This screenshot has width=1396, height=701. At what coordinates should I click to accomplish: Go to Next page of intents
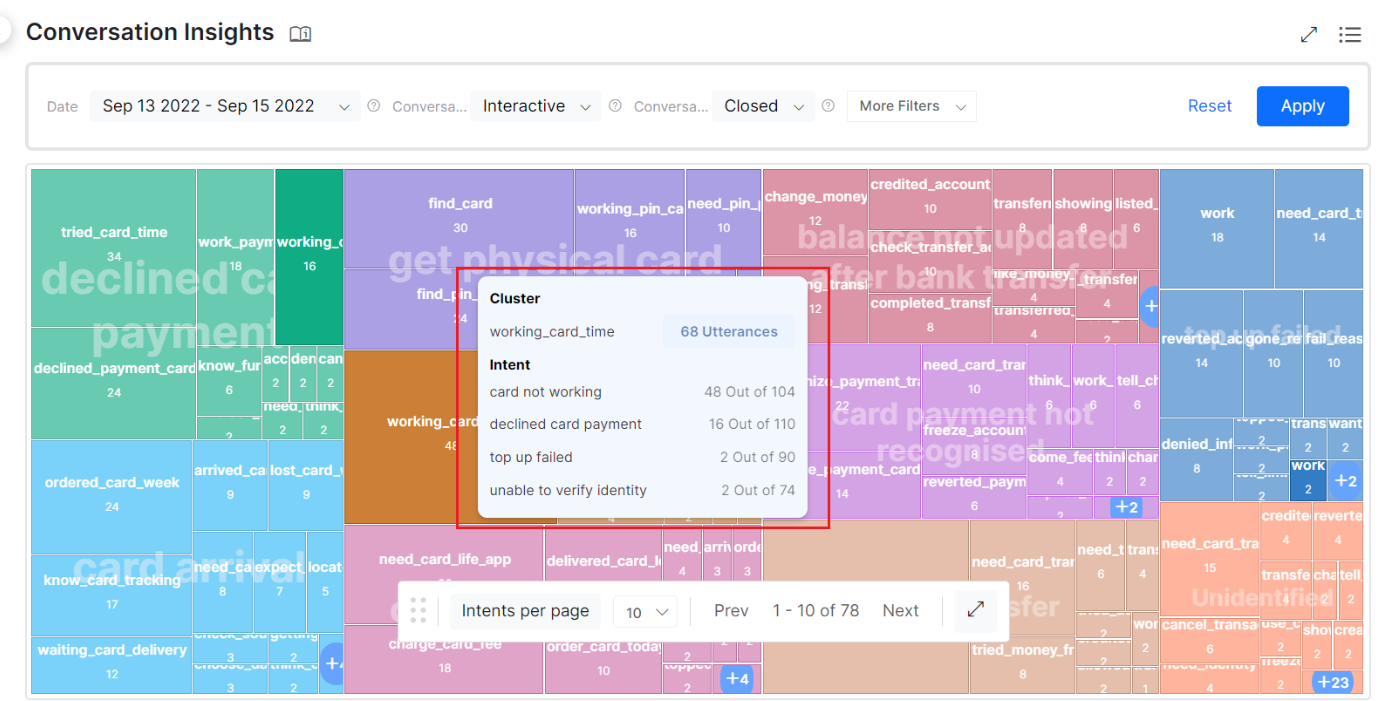click(x=900, y=611)
